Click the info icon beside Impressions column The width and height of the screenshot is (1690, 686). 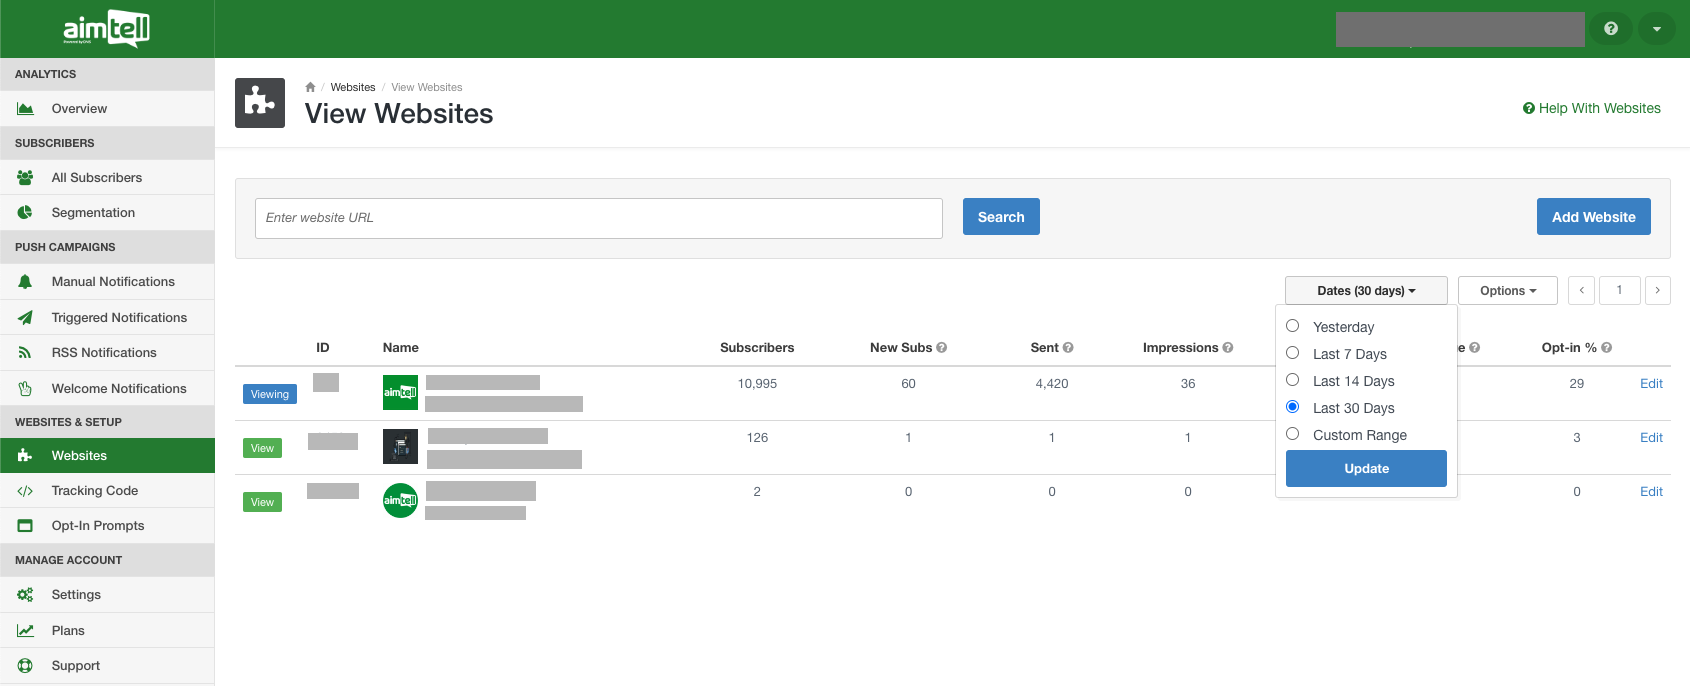click(x=1228, y=348)
